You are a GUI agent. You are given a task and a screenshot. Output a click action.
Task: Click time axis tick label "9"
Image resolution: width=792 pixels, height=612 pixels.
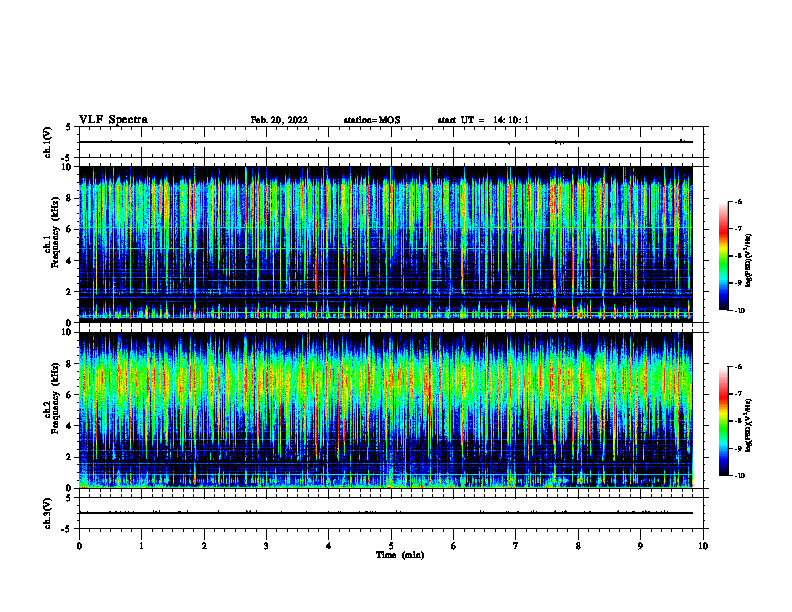tap(640, 546)
